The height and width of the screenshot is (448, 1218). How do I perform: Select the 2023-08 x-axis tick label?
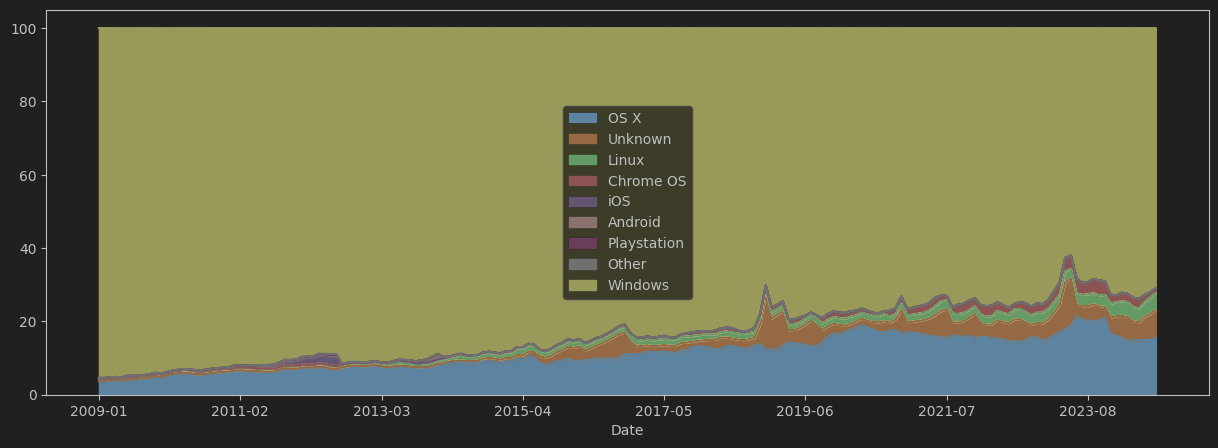coord(1089,411)
